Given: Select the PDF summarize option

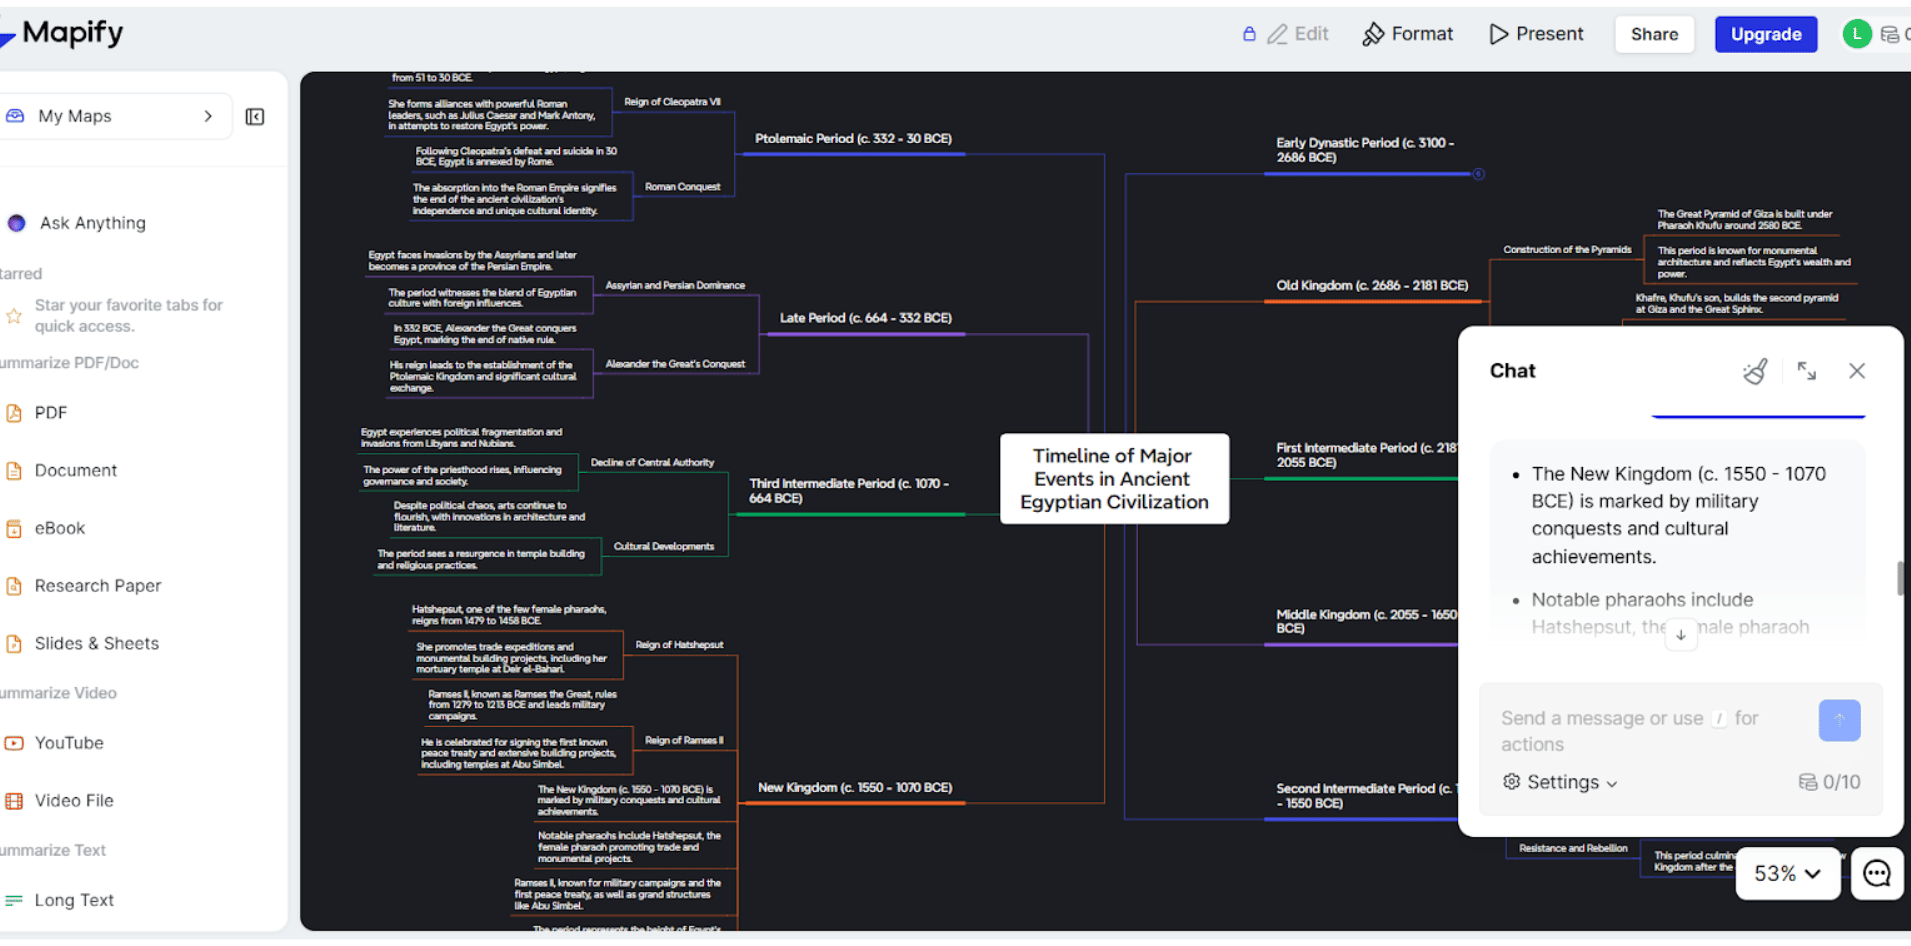Looking at the screenshot, I should coord(51,412).
